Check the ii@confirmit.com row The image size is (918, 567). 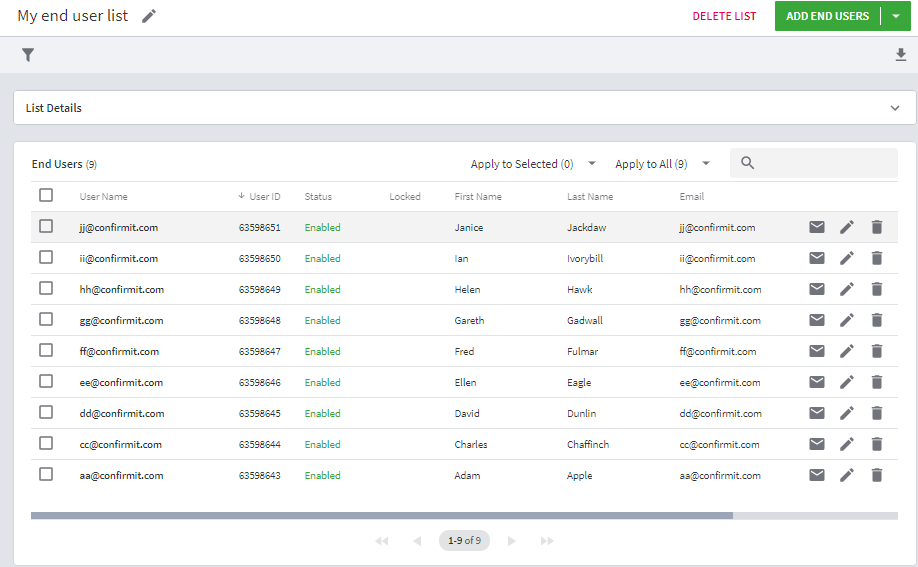tap(46, 257)
